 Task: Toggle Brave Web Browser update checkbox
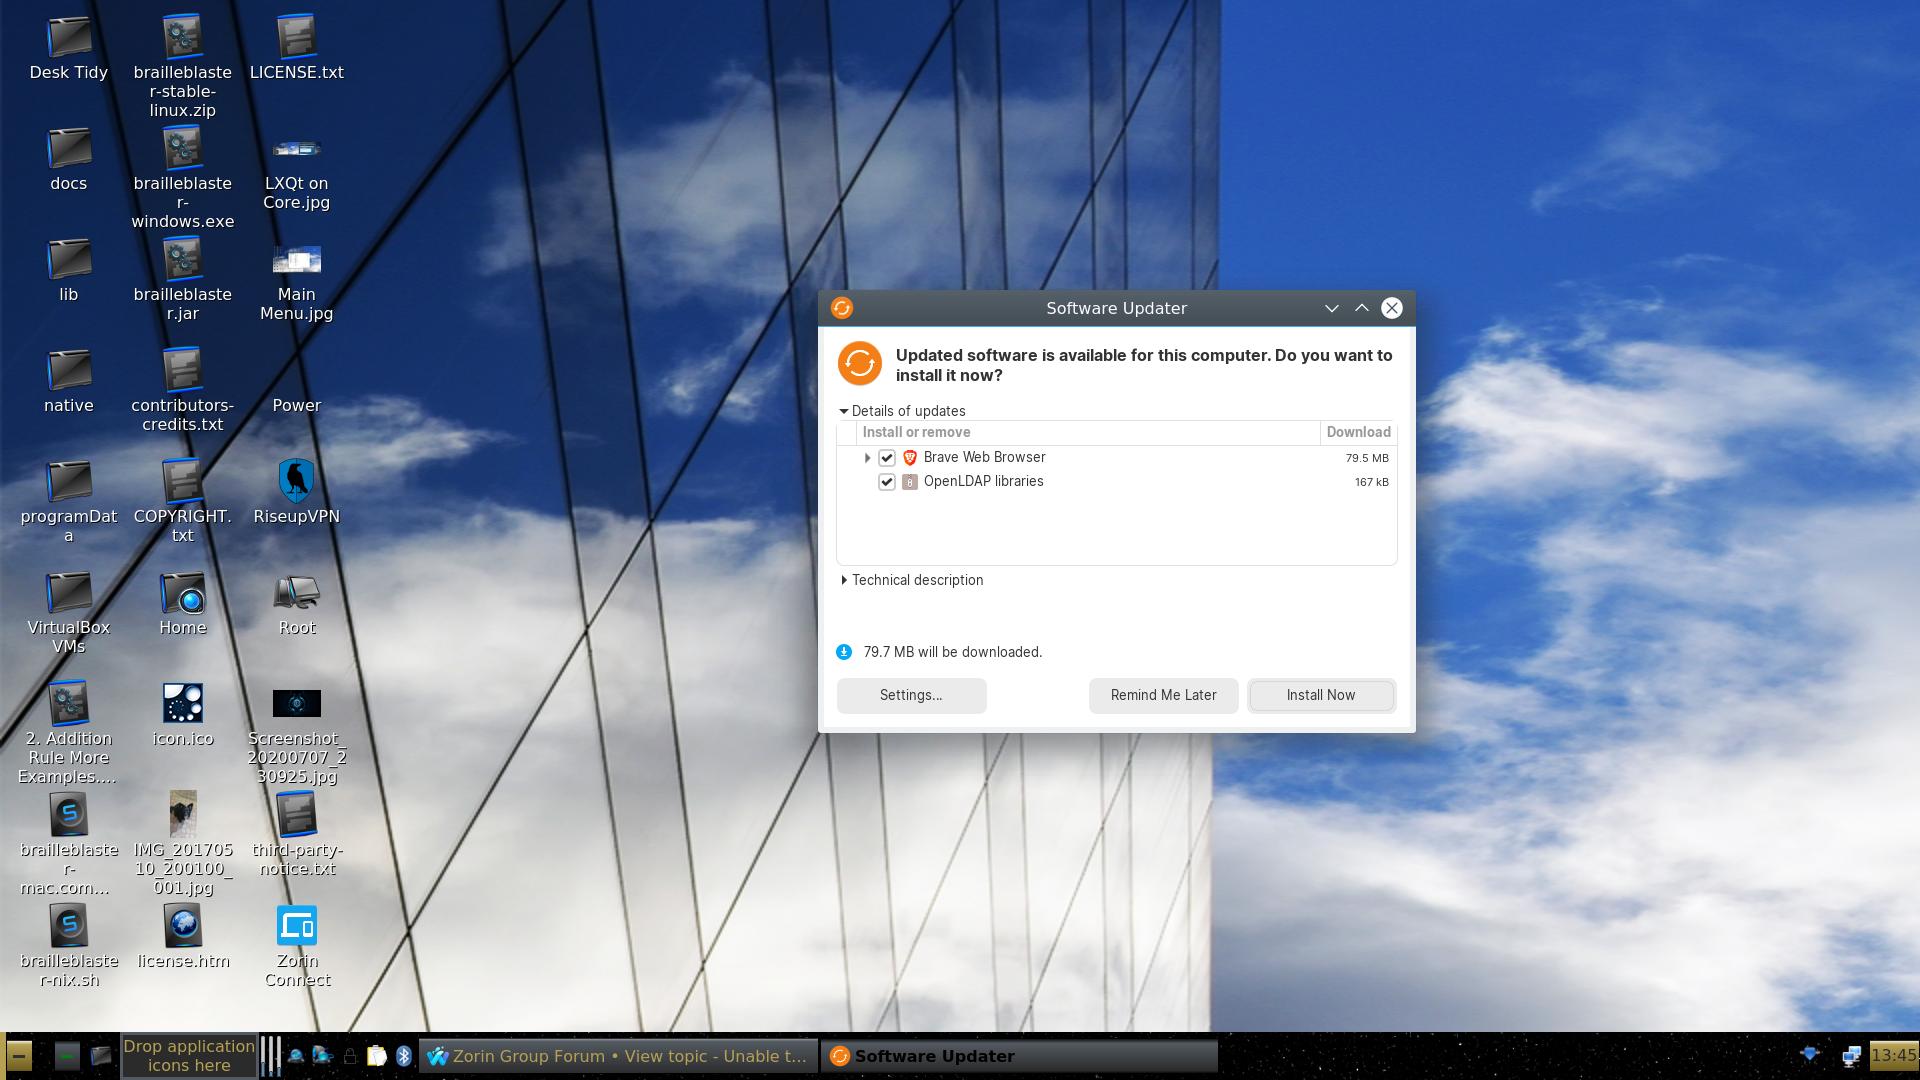887,458
